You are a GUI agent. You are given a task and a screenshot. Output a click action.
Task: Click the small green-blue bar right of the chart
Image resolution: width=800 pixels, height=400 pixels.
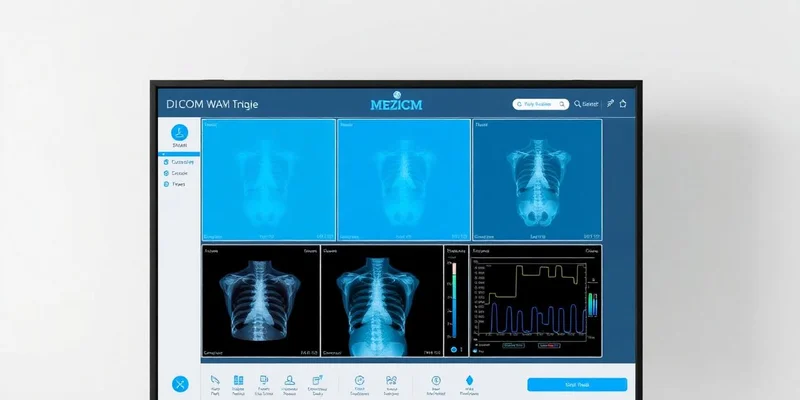[592, 304]
